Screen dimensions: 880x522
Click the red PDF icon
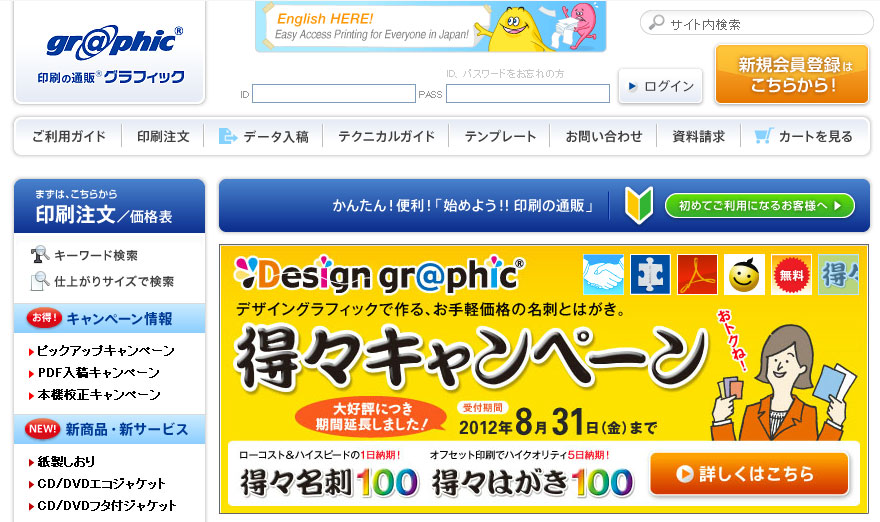[697, 274]
